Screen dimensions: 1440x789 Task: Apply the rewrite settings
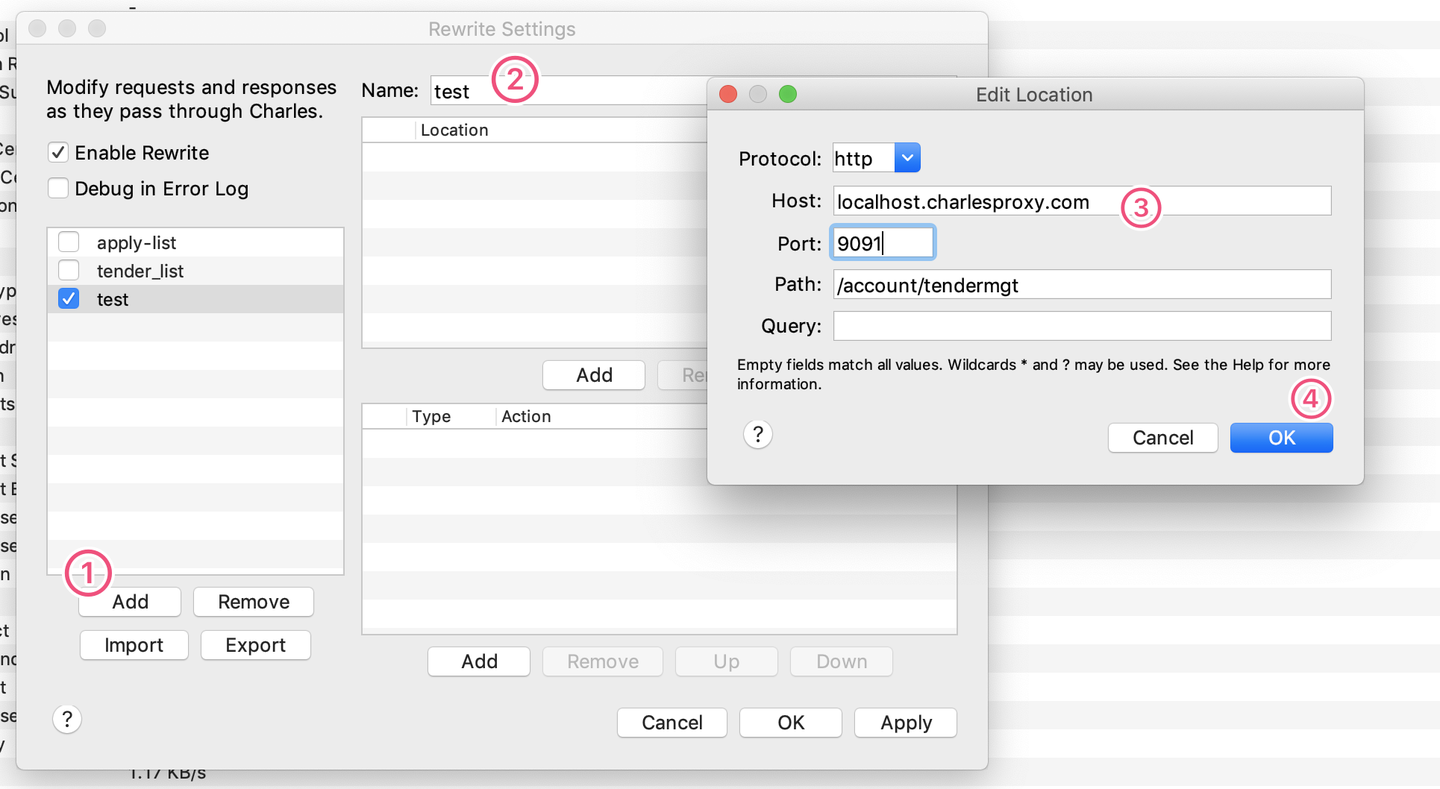[x=906, y=723]
